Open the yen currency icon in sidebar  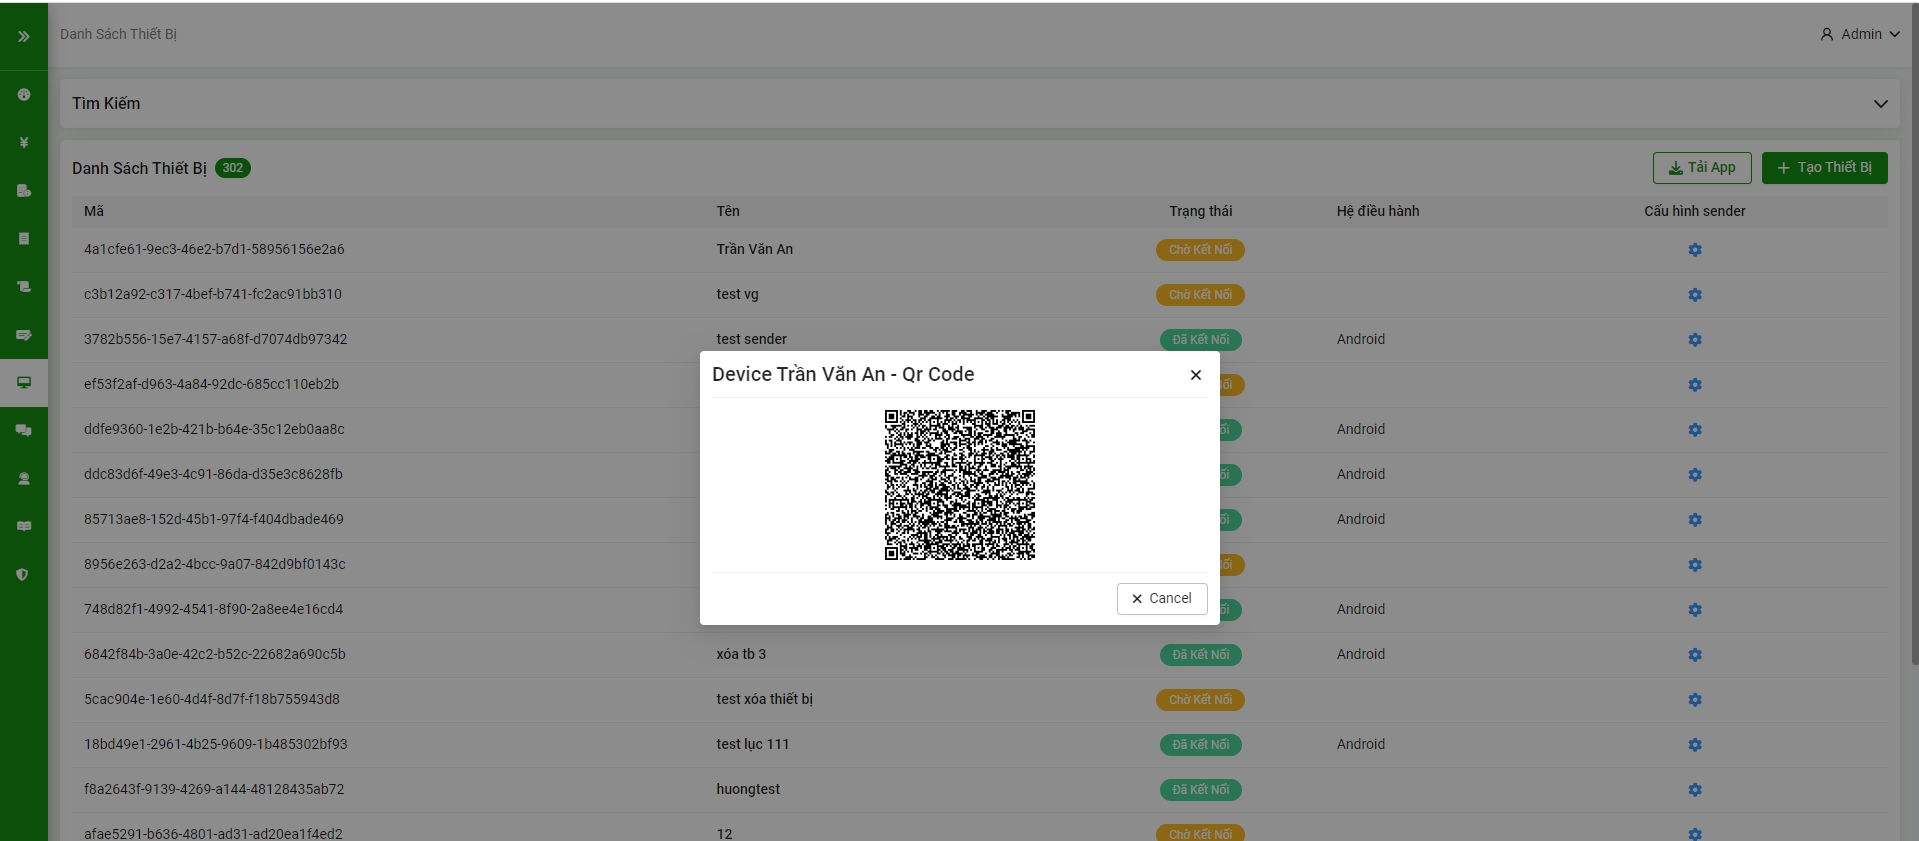click(24, 143)
